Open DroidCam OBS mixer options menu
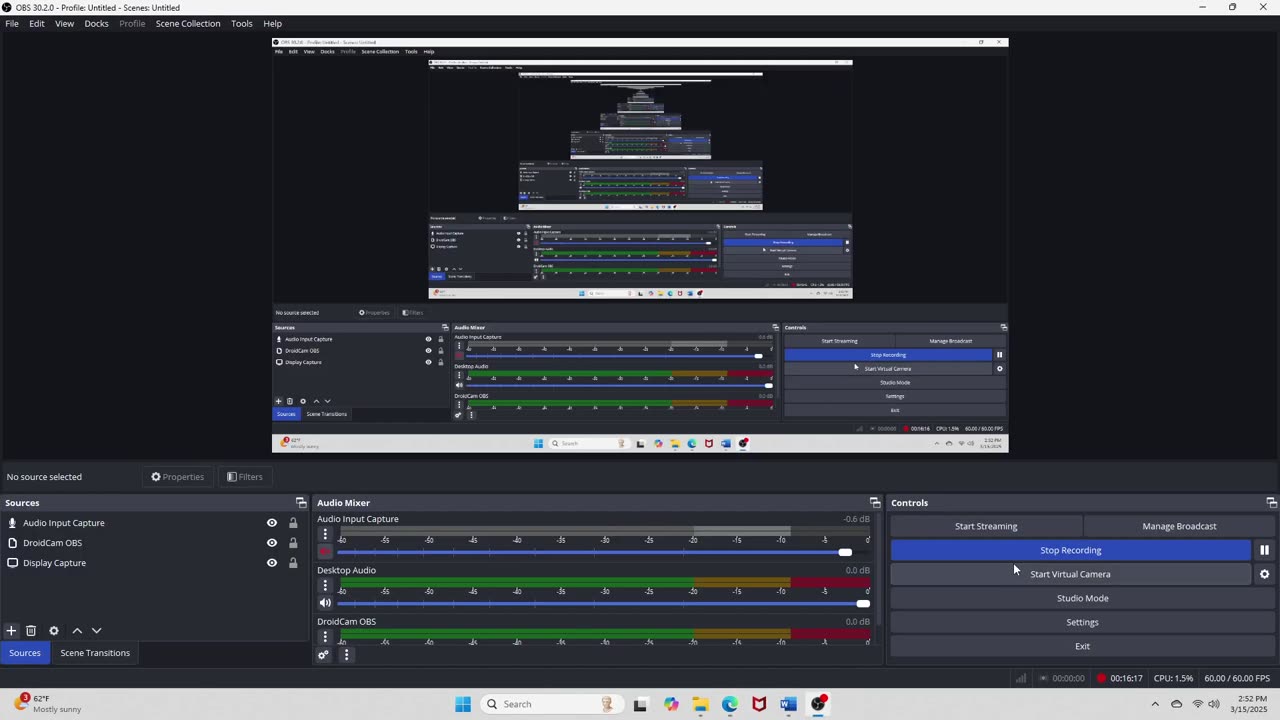Screen dimensions: 1280x720 click(325, 636)
